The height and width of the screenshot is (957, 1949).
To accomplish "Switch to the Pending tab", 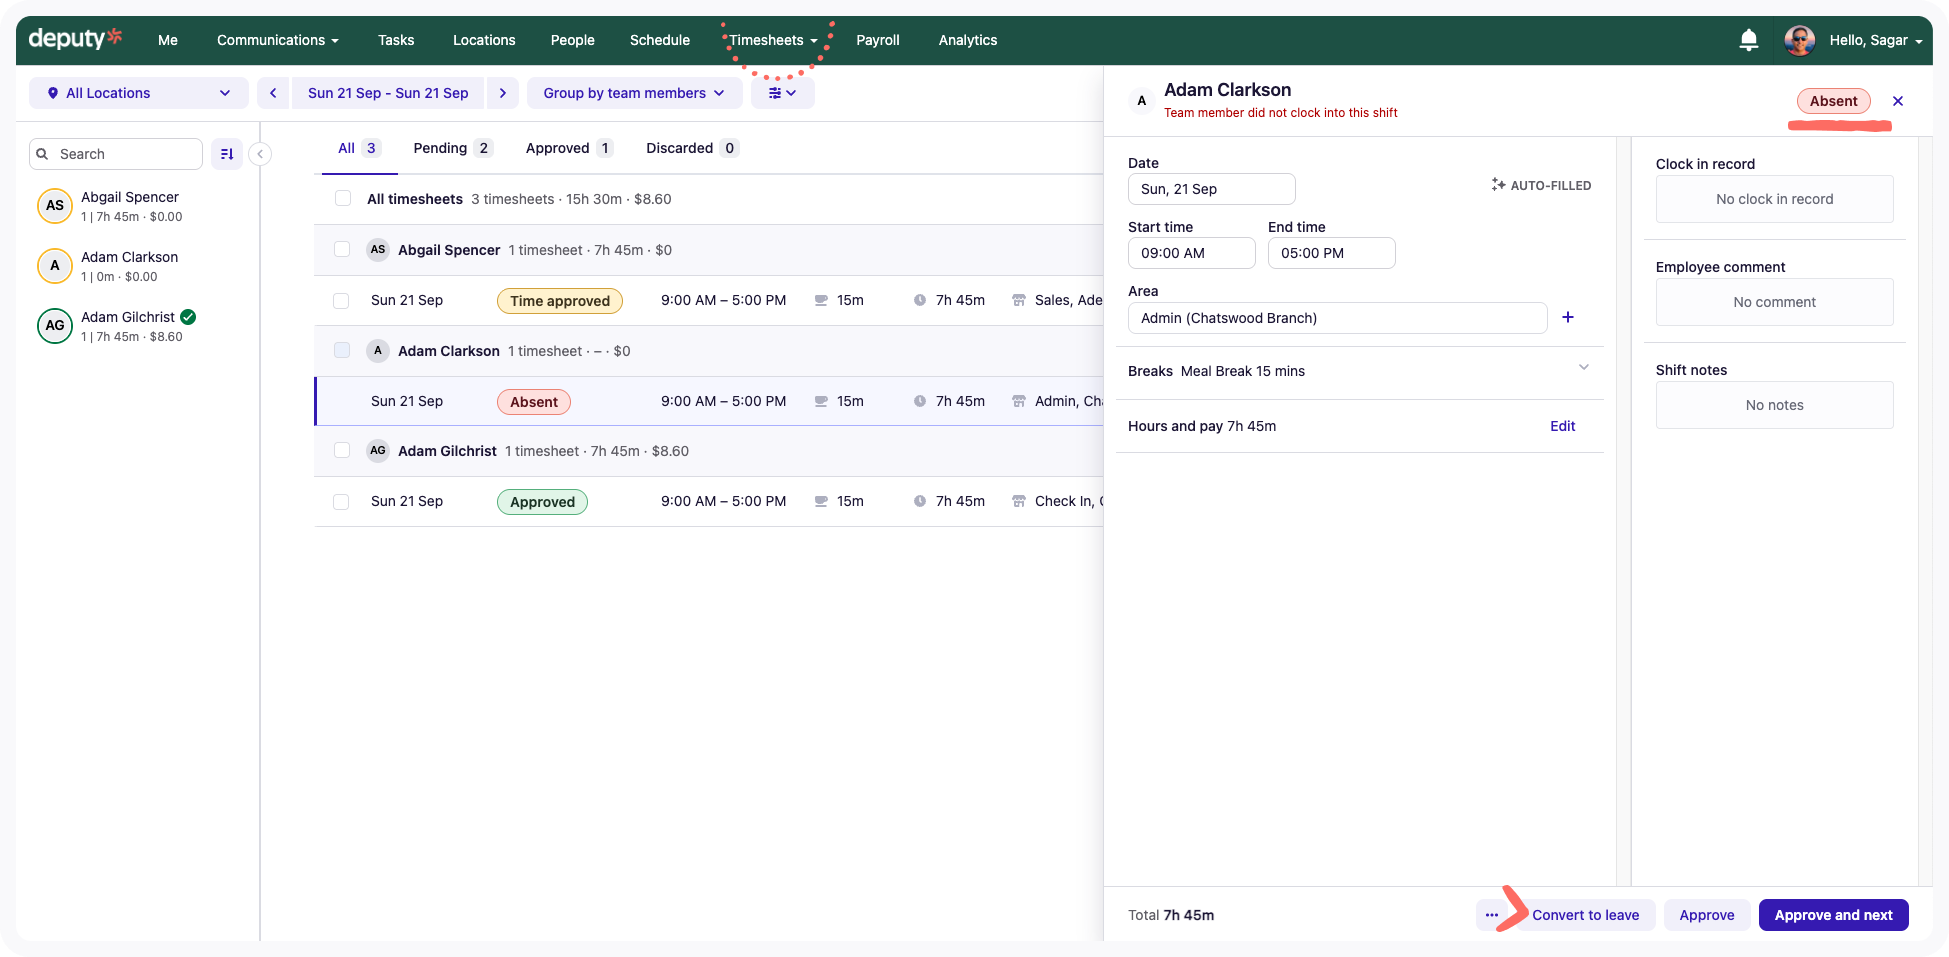I will click(x=451, y=148).
